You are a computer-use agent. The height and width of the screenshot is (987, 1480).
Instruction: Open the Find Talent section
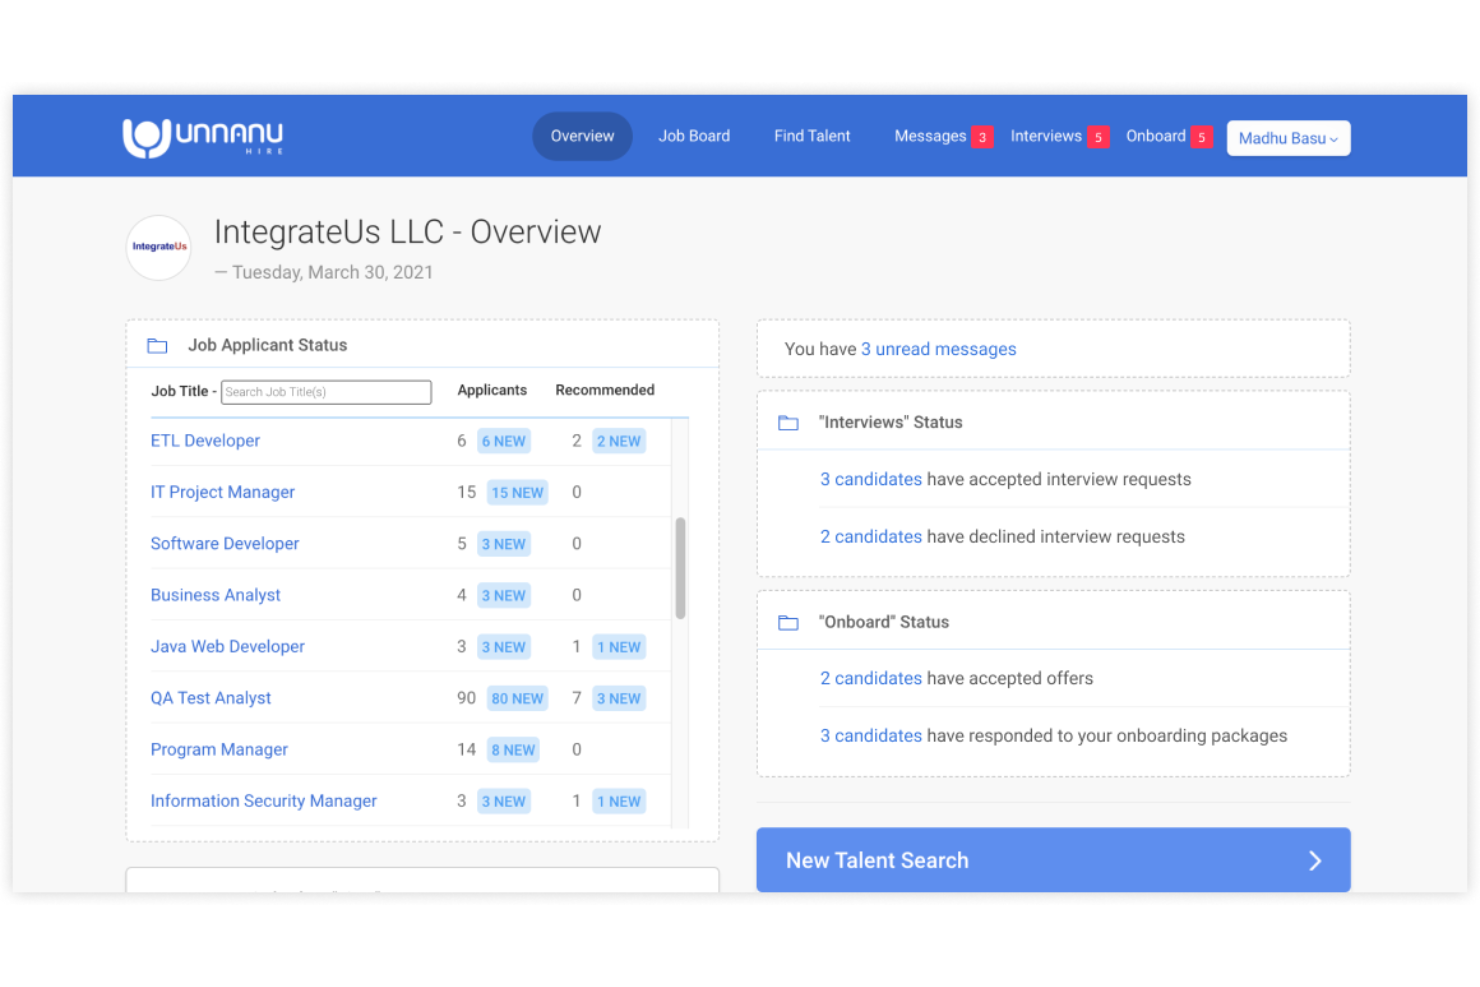[x=812, y=136]
